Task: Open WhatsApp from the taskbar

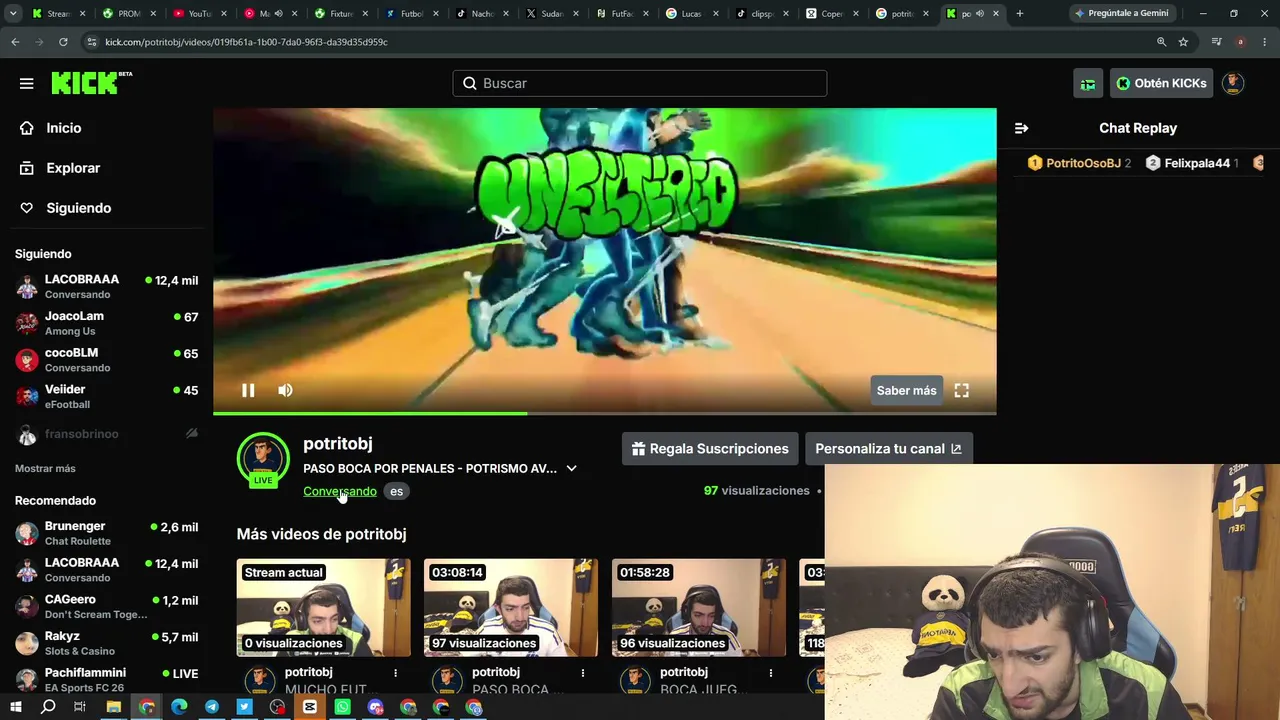Action: (343, 707)
